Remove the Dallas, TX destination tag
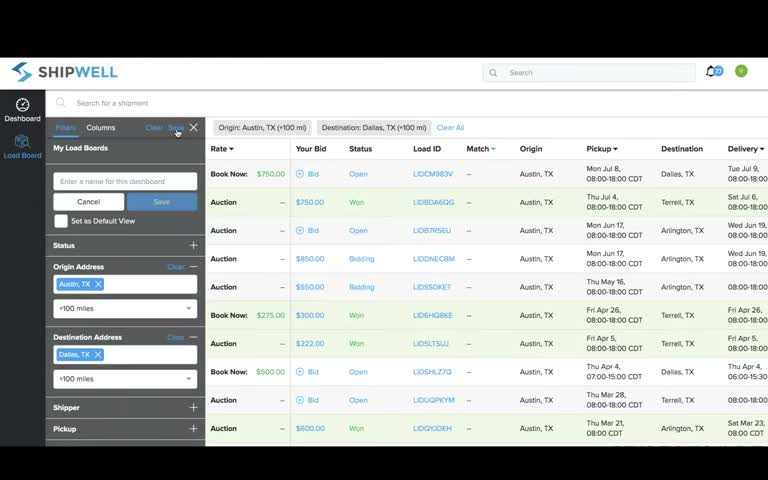 tap(97, 355)
